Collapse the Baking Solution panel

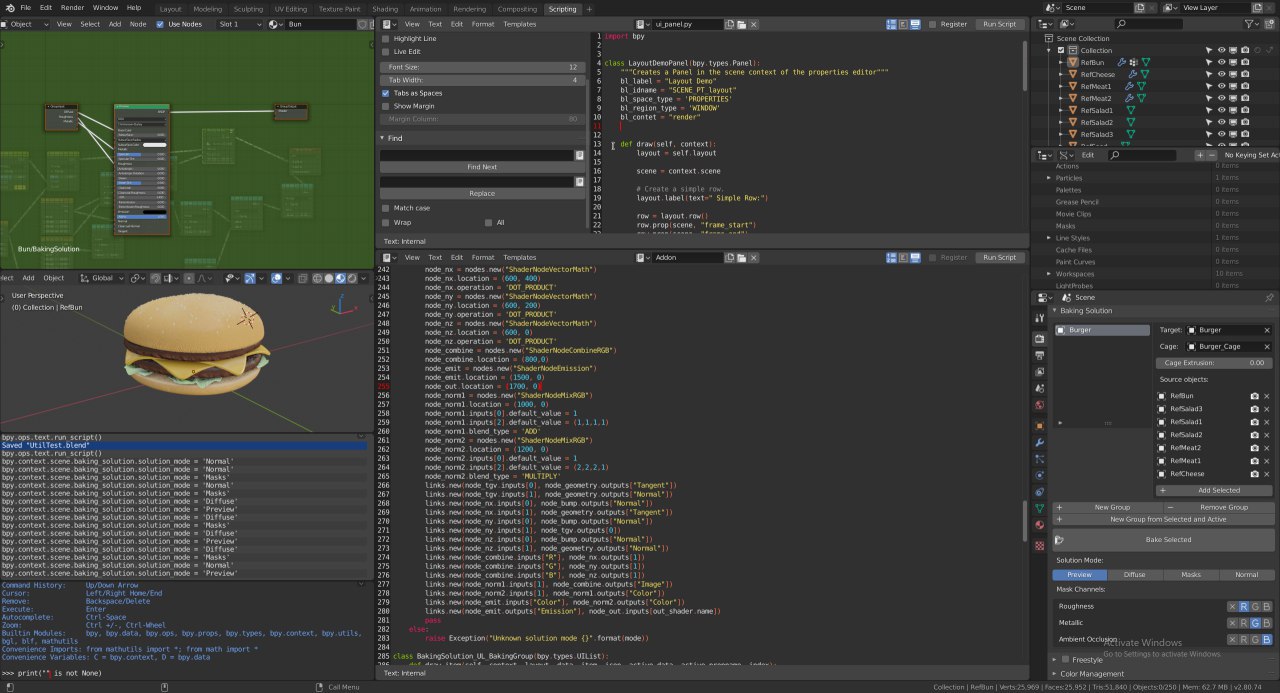1054,311
